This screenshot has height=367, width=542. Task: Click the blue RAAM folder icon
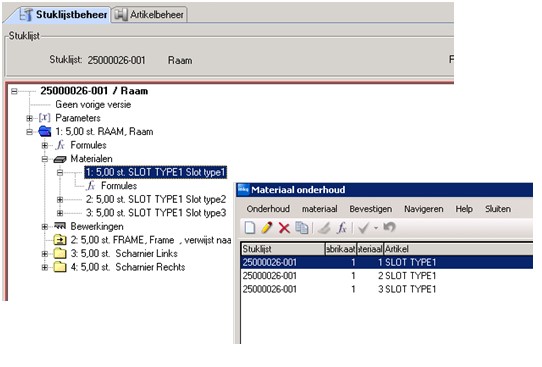coord(45,131)
